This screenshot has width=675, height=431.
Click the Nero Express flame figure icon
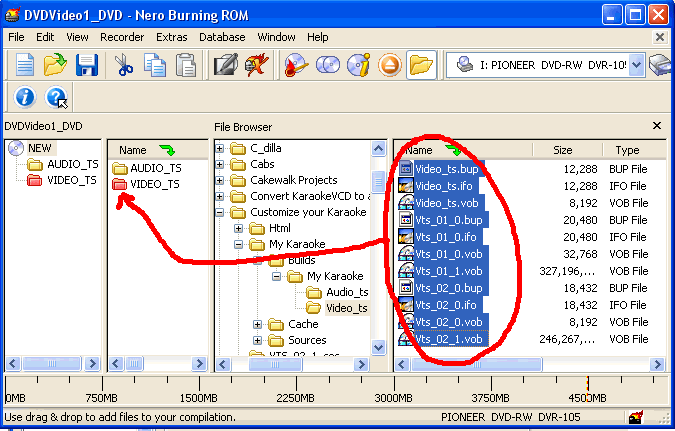(257, 65)
